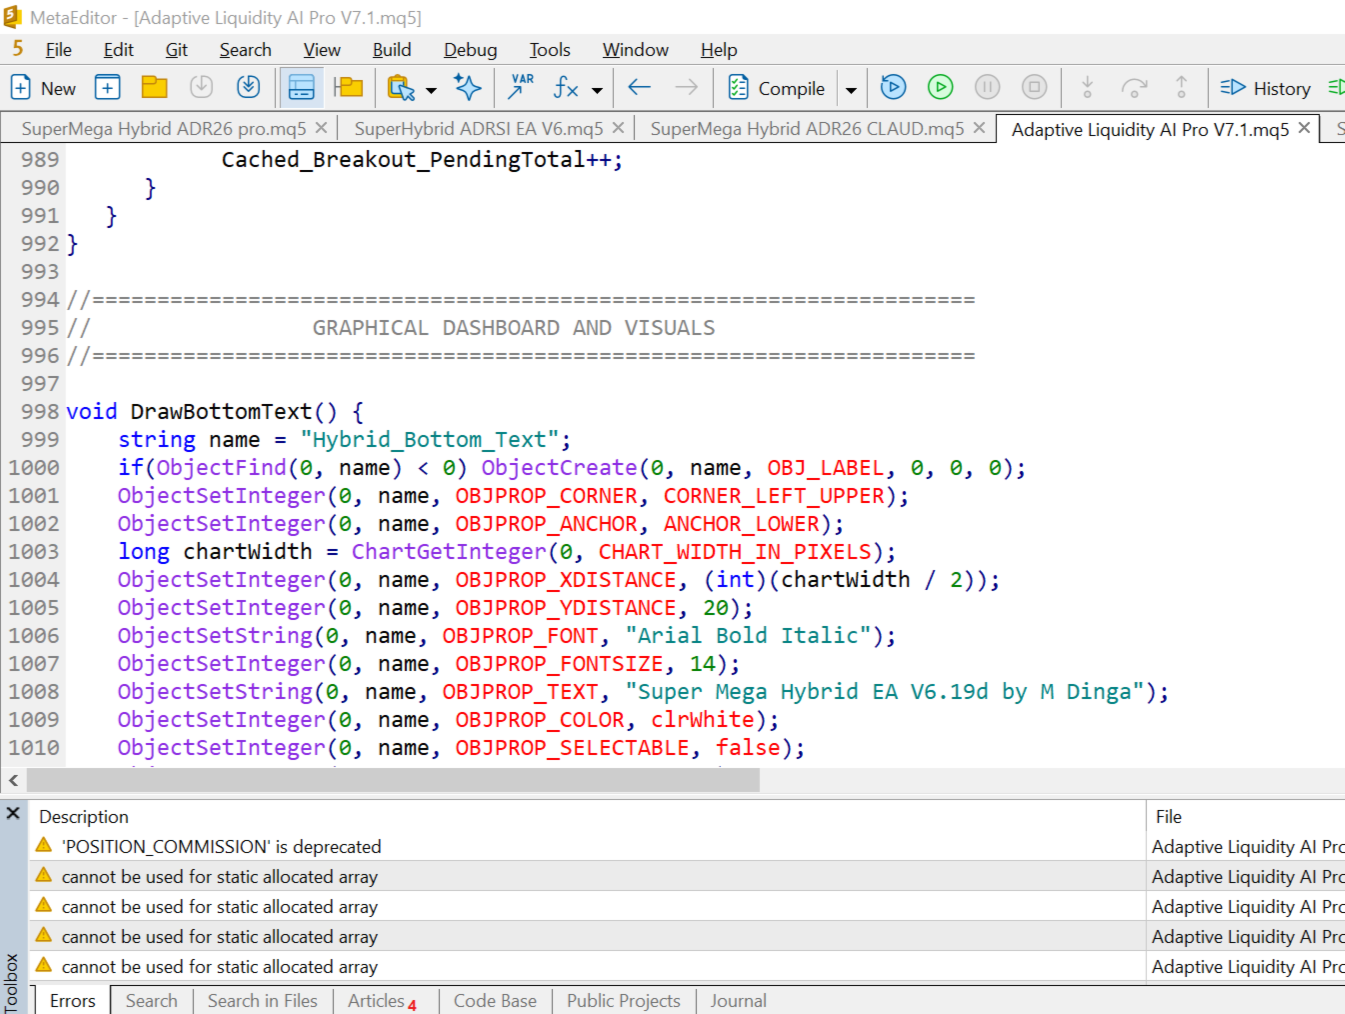1345x1014 pixels.
Task: Open the File menu
Action: [59, 50]
